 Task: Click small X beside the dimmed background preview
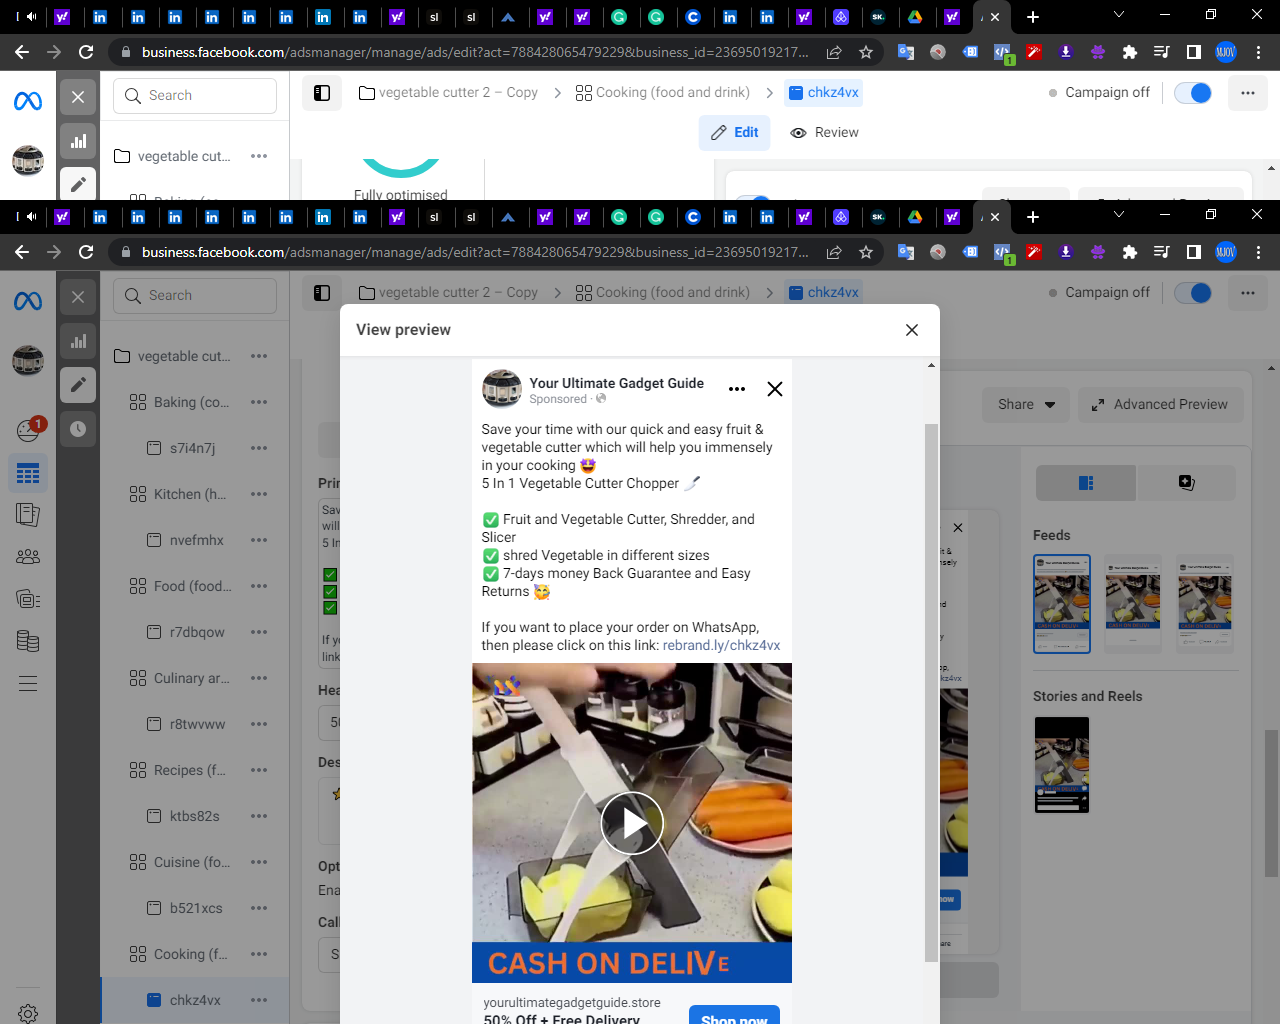point(958,527)
